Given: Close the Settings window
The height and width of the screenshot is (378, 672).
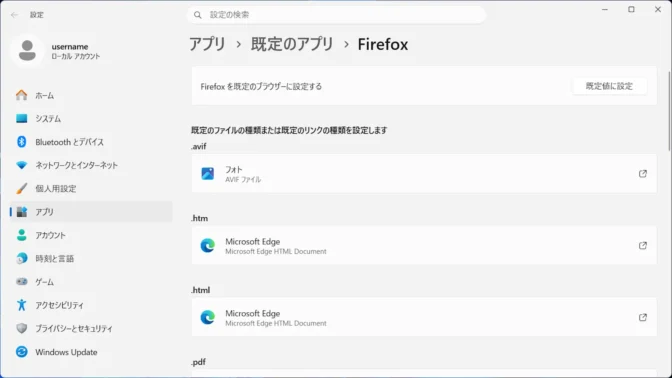Looking at the screenshot, I should coord(658,9).
